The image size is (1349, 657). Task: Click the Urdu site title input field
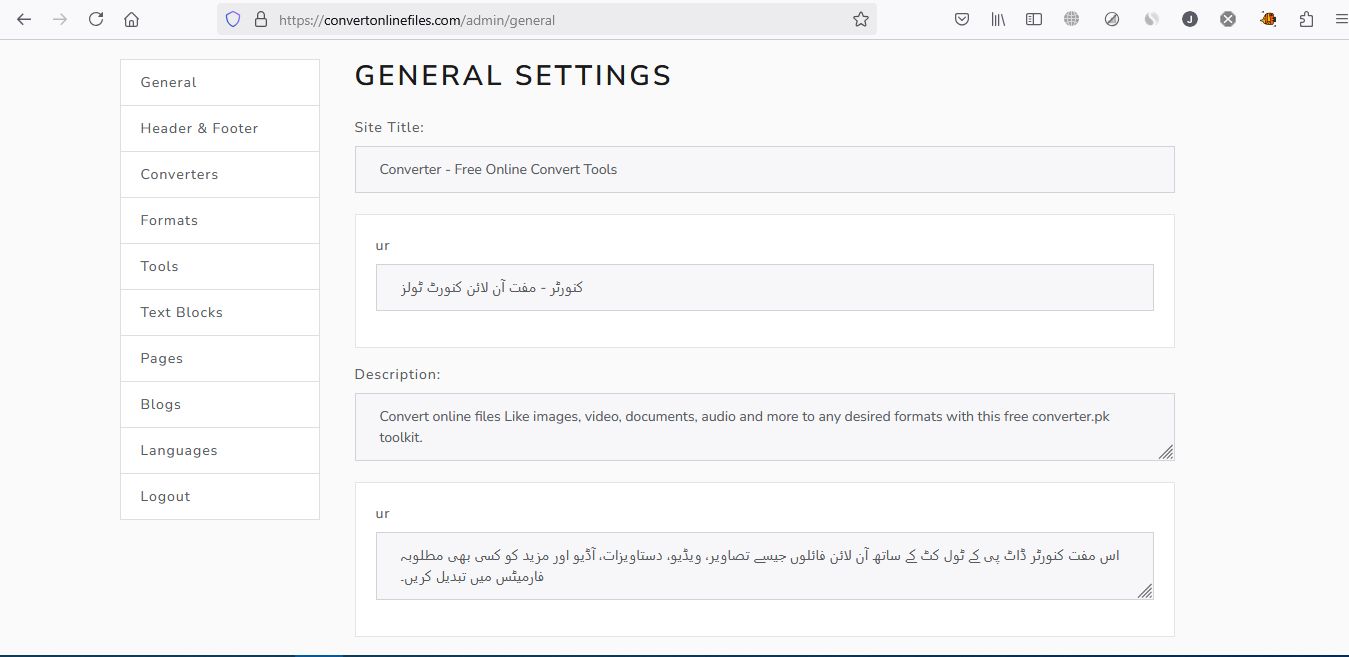click(764, 287)
